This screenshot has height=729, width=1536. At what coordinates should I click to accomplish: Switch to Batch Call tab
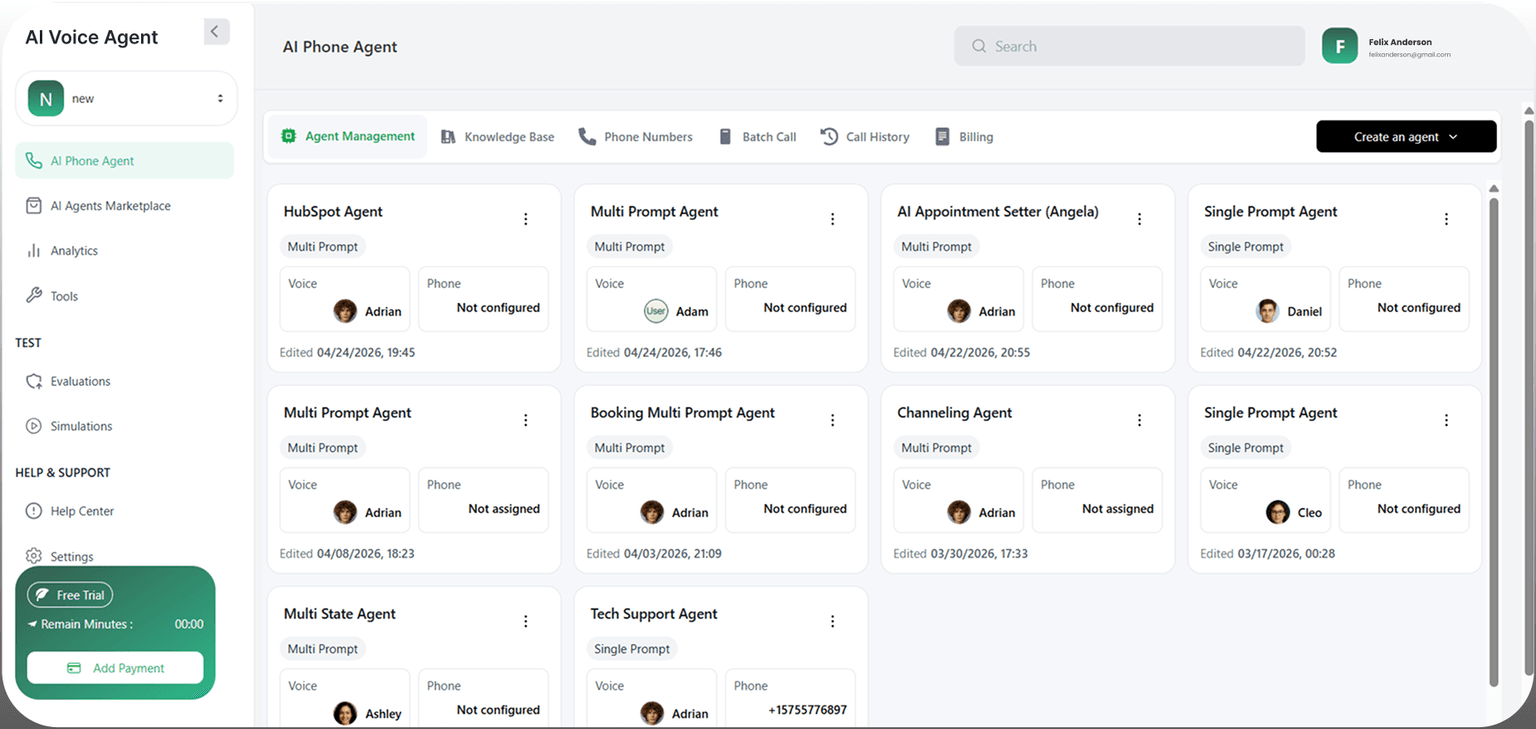757,137
